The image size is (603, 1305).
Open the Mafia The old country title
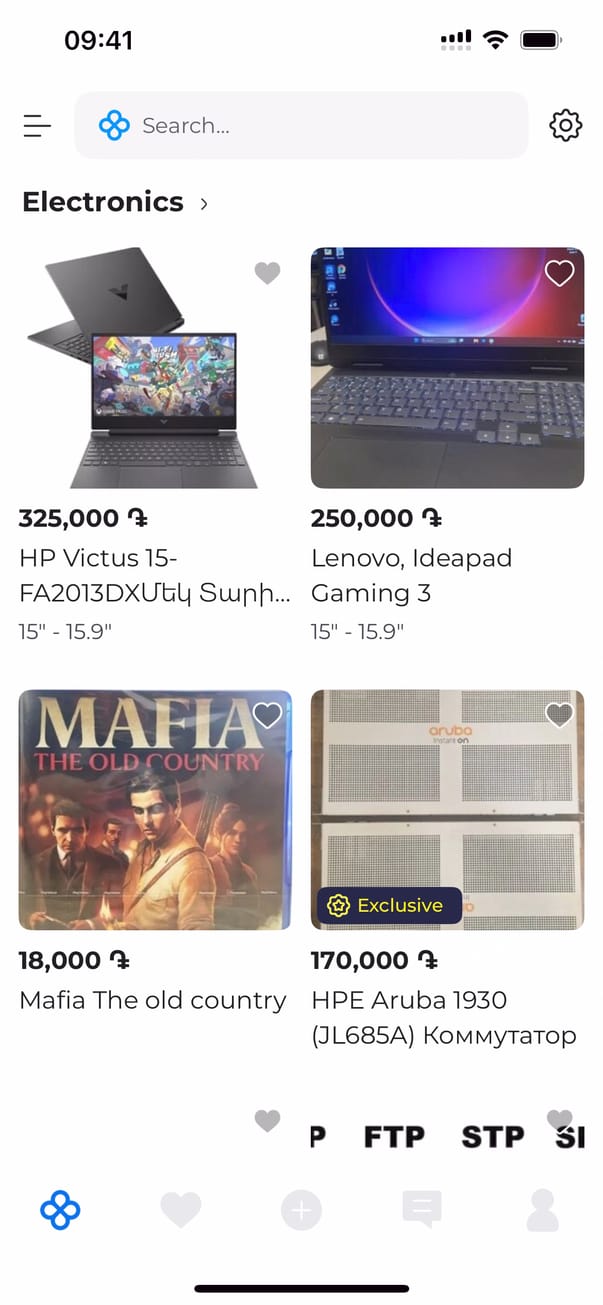tap(153, 1000)
